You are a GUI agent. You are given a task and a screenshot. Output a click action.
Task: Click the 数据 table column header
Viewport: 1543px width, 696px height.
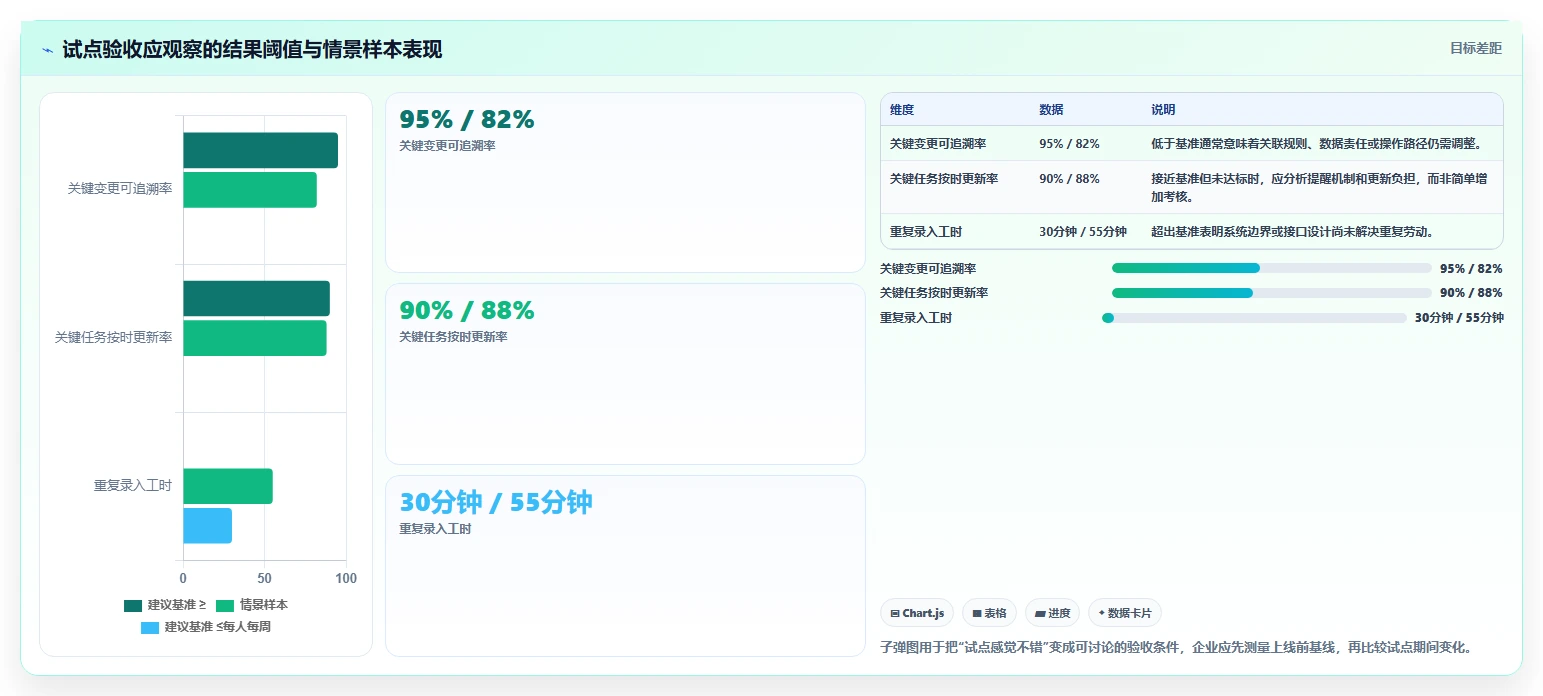coord(1052,110)
